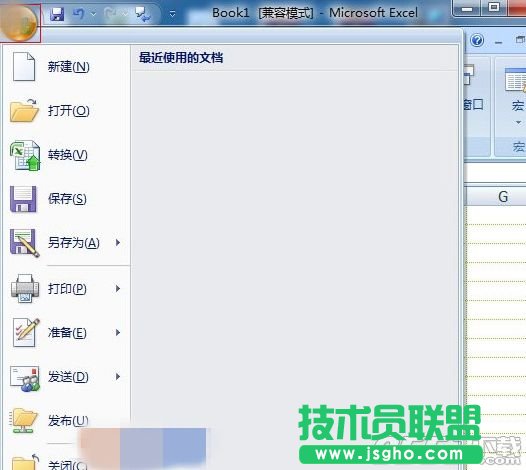This screenshot has height=470, width=526.
Task: Click the Macros icon in ribbon
Action: point(516,79)
